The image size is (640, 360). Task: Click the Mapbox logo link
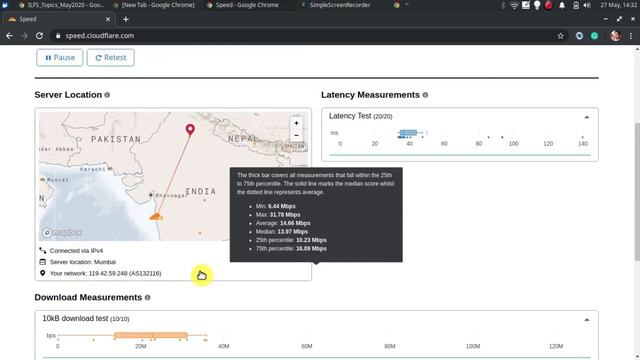tap(62, 233)
